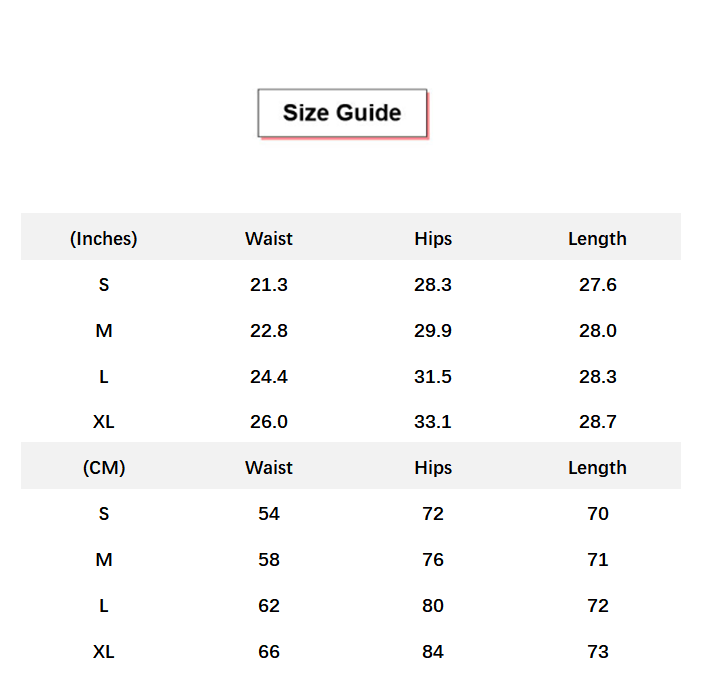Screen dimensions: 703x698
Task: Click the Size Guide button
Action: tap(342, 113)
